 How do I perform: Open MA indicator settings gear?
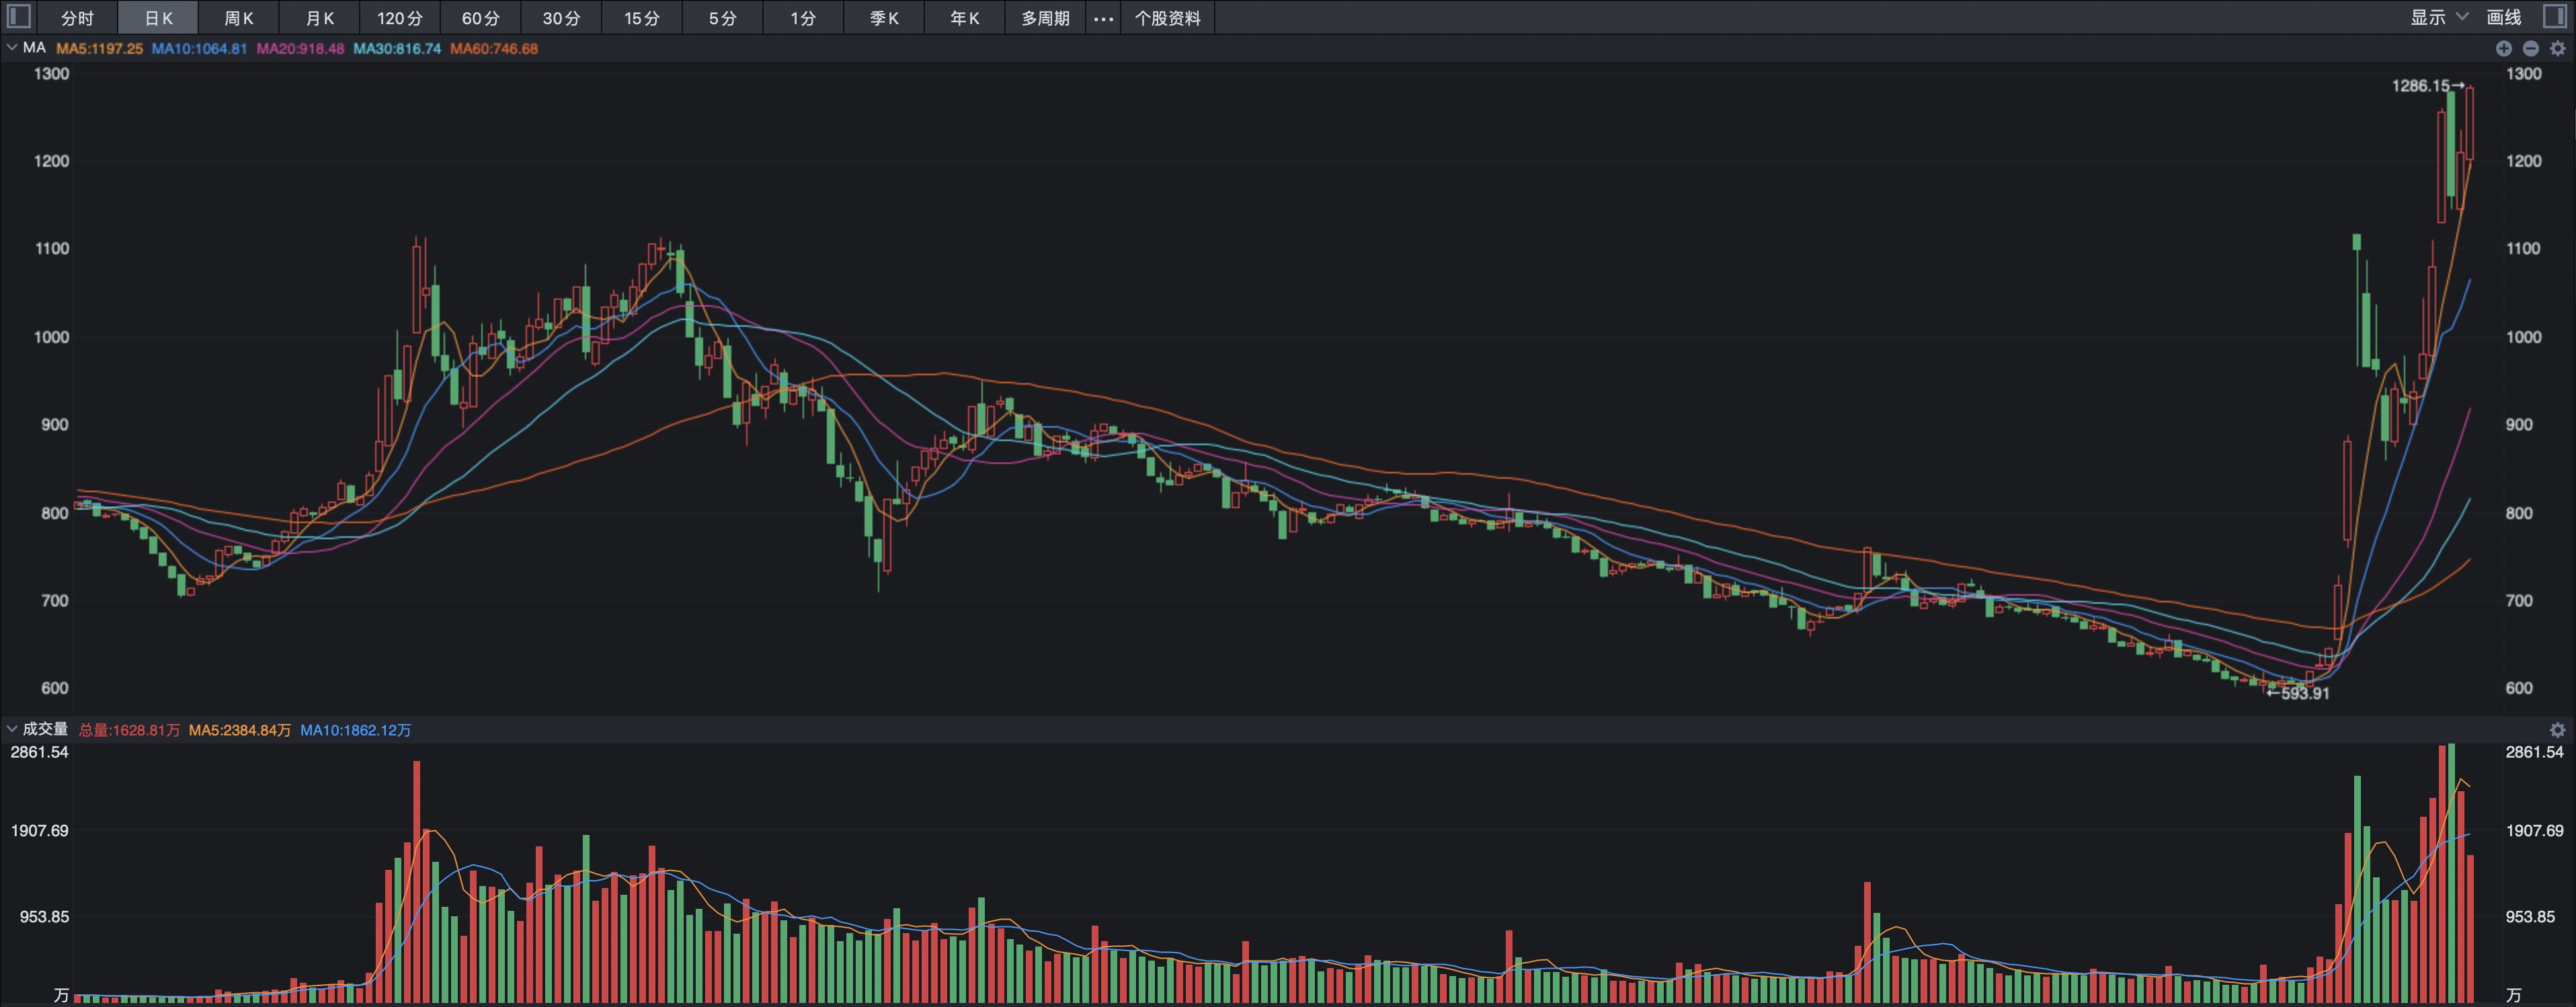point(2557,48)
